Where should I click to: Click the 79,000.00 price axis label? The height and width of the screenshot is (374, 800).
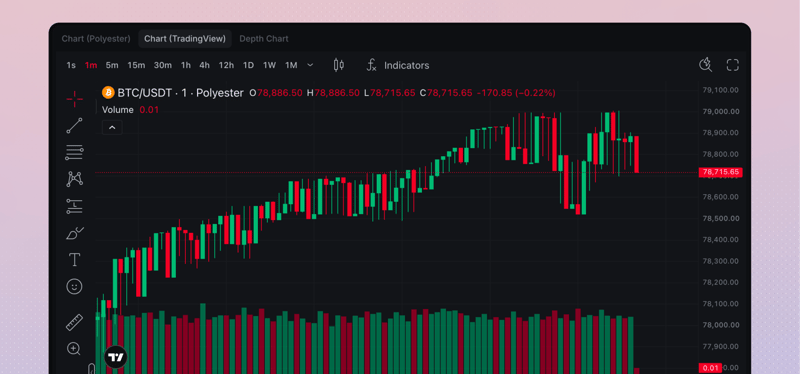(720, 111)
